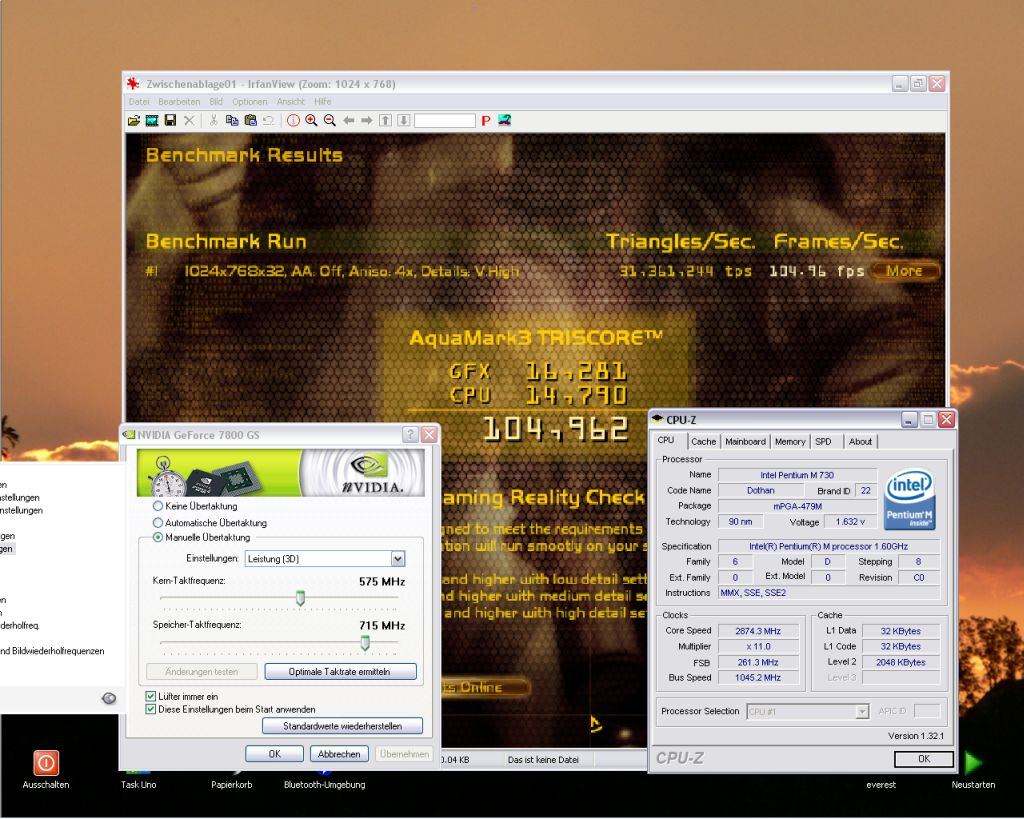Save image with the floppy disk icon

coord(170,121)
